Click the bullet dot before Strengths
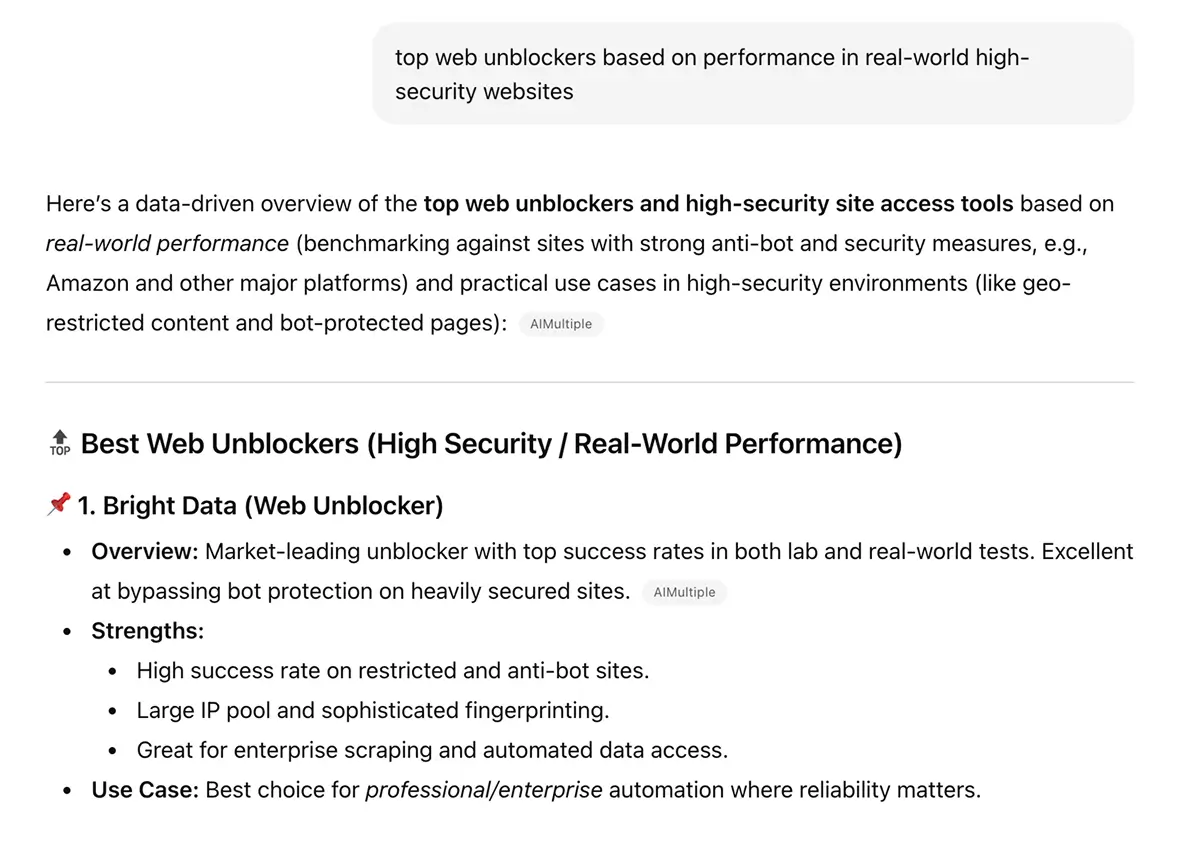This screenshot has width=1182, height=848. [x=67, y=632]
